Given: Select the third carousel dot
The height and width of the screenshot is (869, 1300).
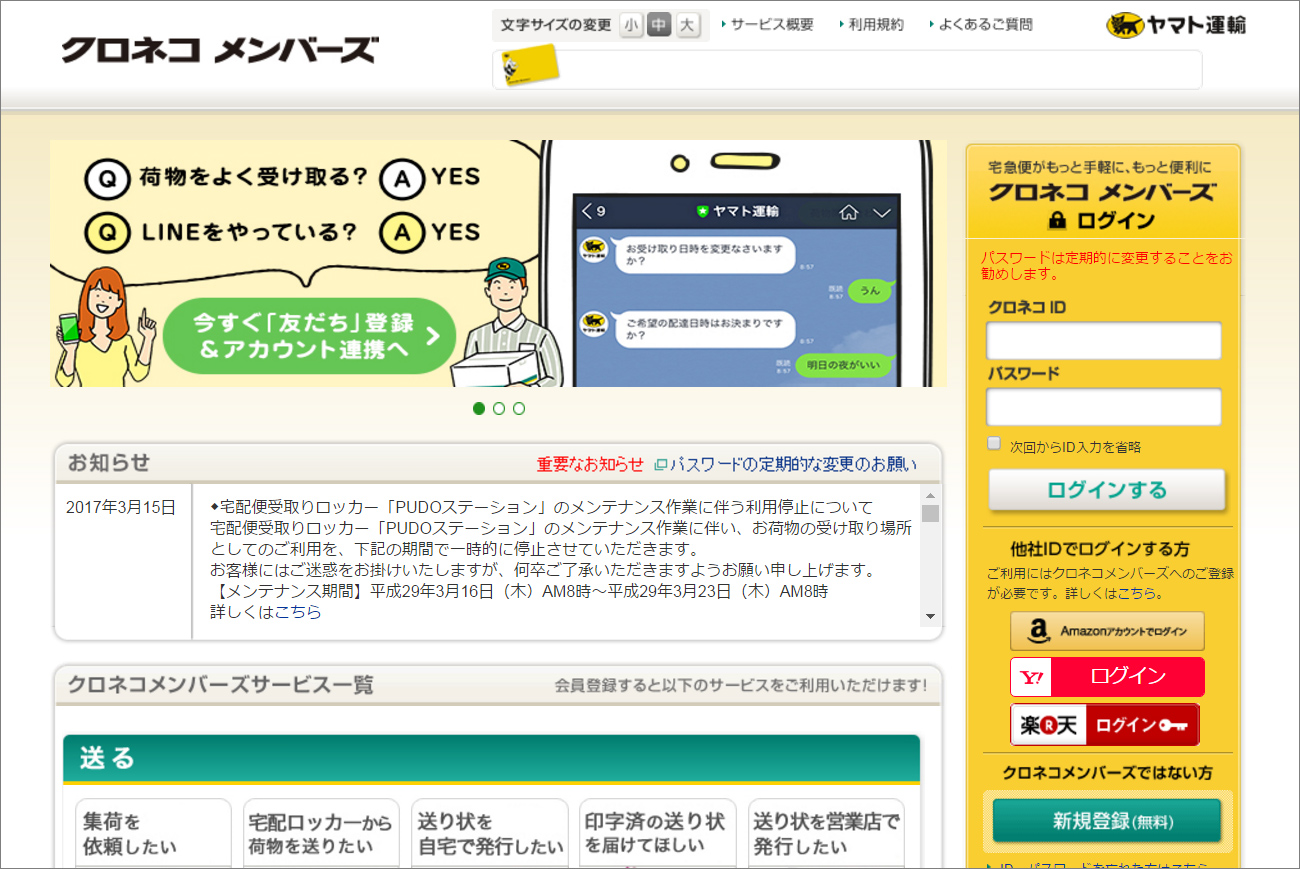Looking at the screenshot, I should [x=519, y=408].
